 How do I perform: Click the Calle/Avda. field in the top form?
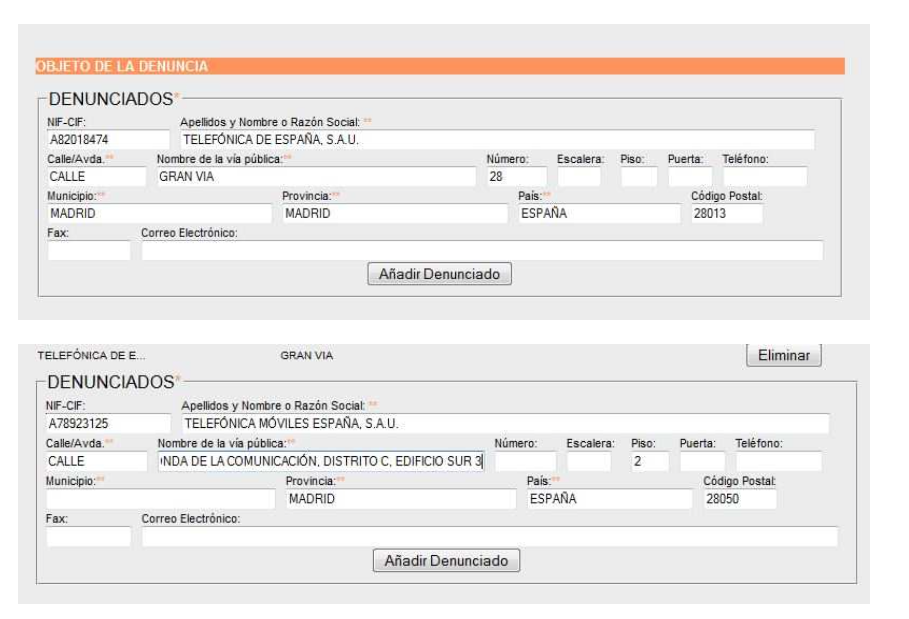[x=96, y=177]
